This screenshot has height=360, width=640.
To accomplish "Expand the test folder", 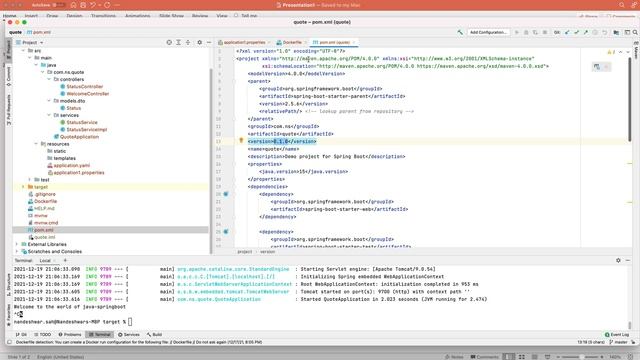I will [30, 180].
